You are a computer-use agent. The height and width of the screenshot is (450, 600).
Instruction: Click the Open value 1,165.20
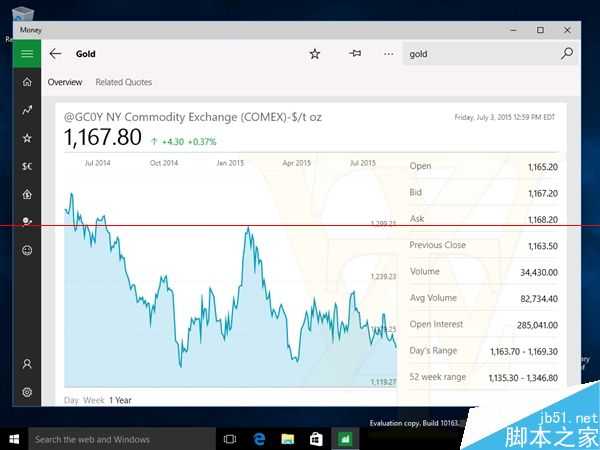click(543, 167)
